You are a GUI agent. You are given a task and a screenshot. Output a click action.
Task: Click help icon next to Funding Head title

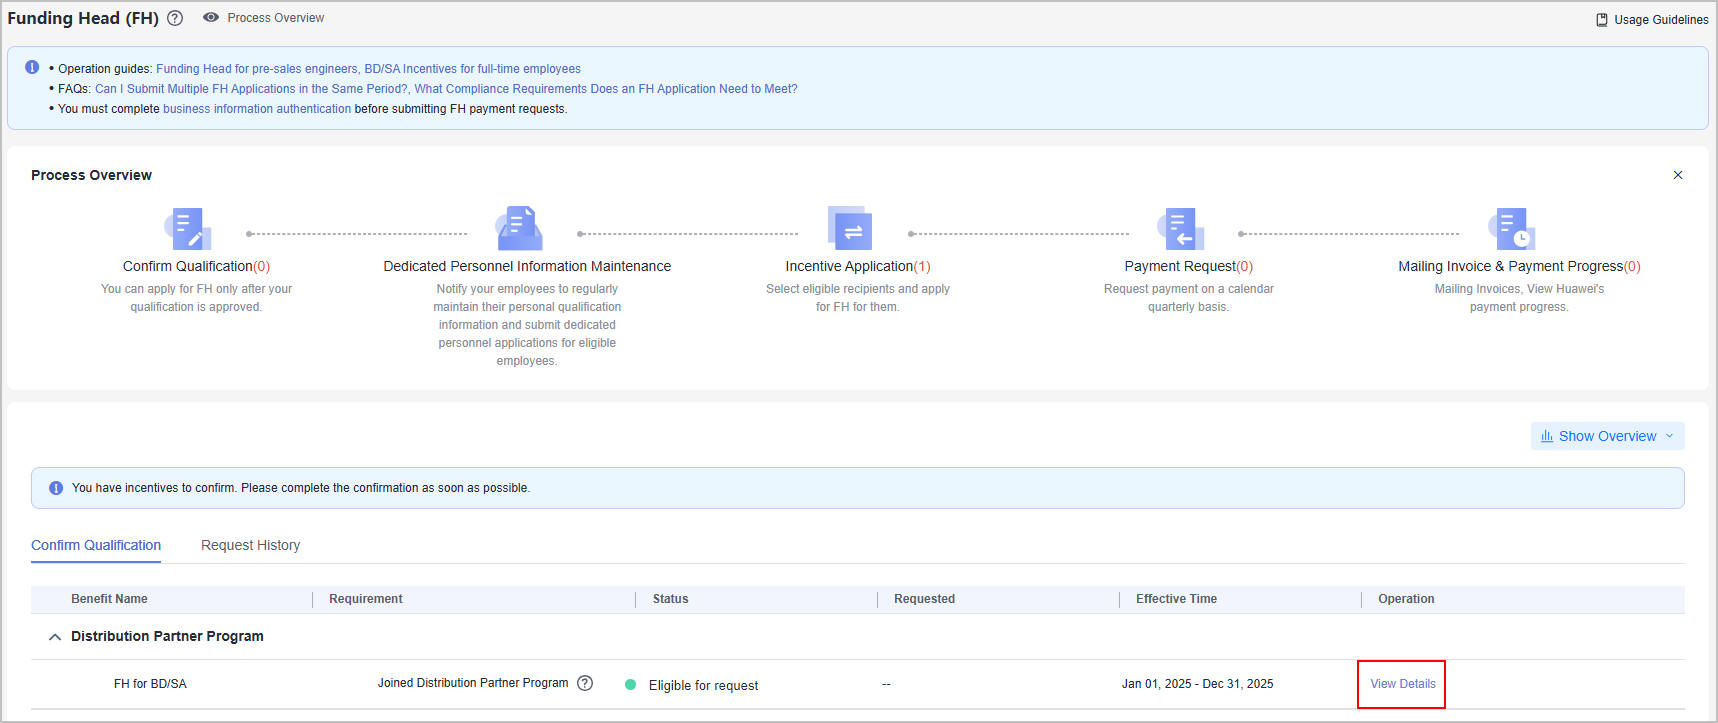coord(175,18)
